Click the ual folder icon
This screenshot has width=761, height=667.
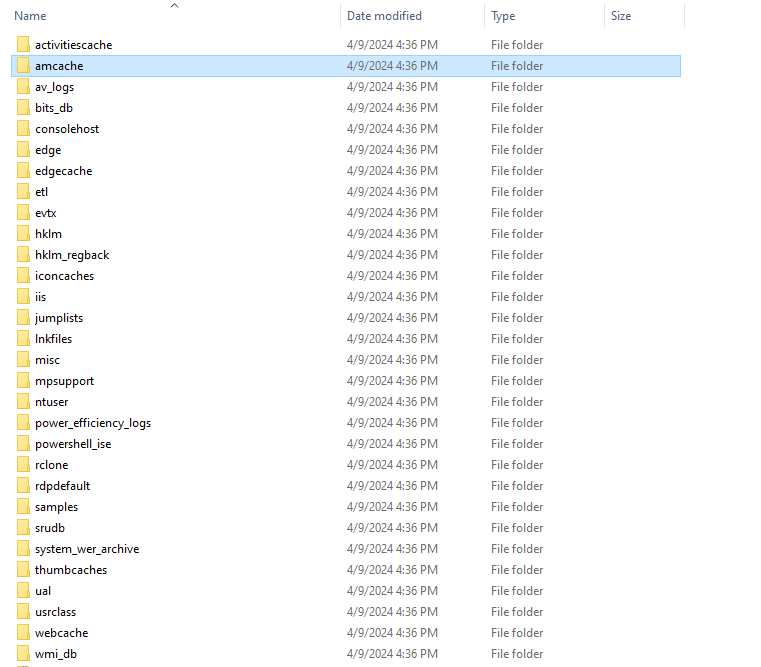(x=23, y=590)
